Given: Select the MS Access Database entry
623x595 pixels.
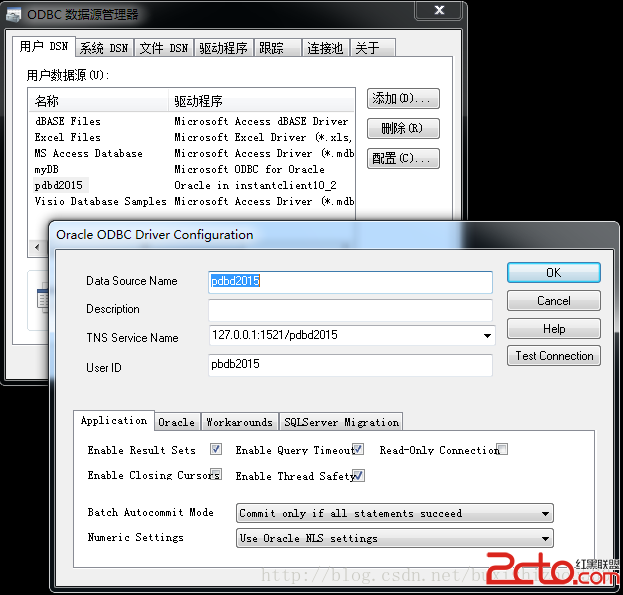Looking at the screenshot, I should [89, 153].
